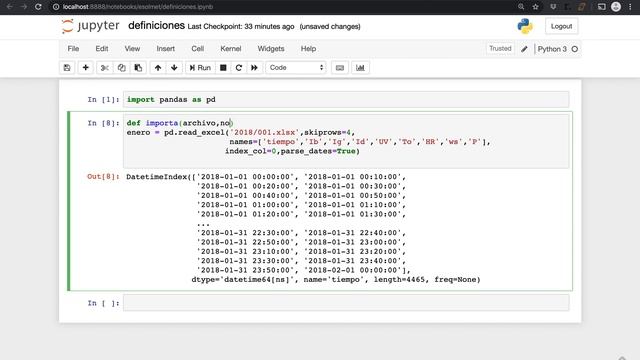The width and height of the screenshot is (640, 360).
Task: Move selected cell down arrow
Action: pos(174,68)
